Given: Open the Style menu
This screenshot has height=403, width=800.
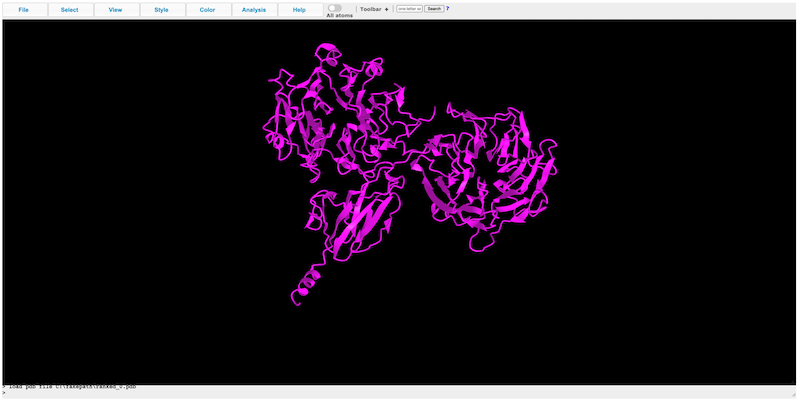Looking at the screenshot, I should click(x=163, y=10).
